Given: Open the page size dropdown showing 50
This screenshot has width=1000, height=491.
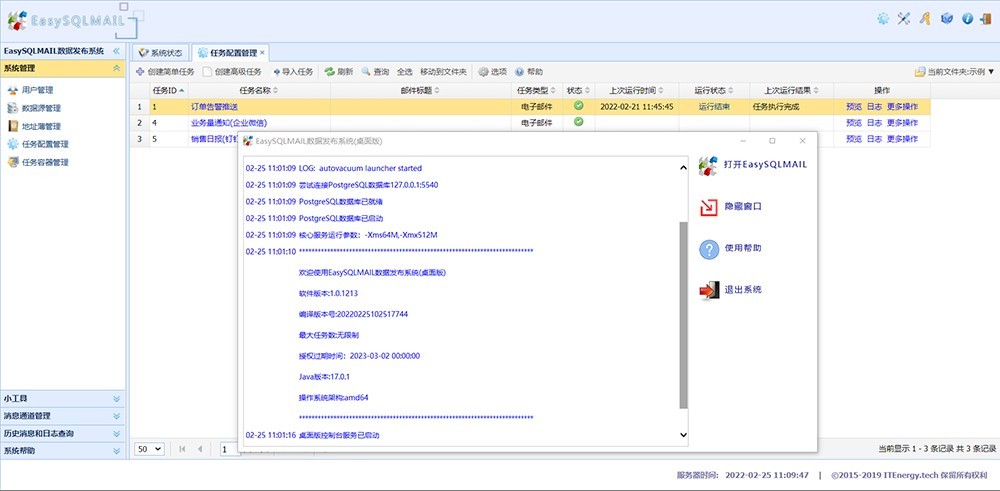Looking at the screenshot, I should tap(149, 449).
